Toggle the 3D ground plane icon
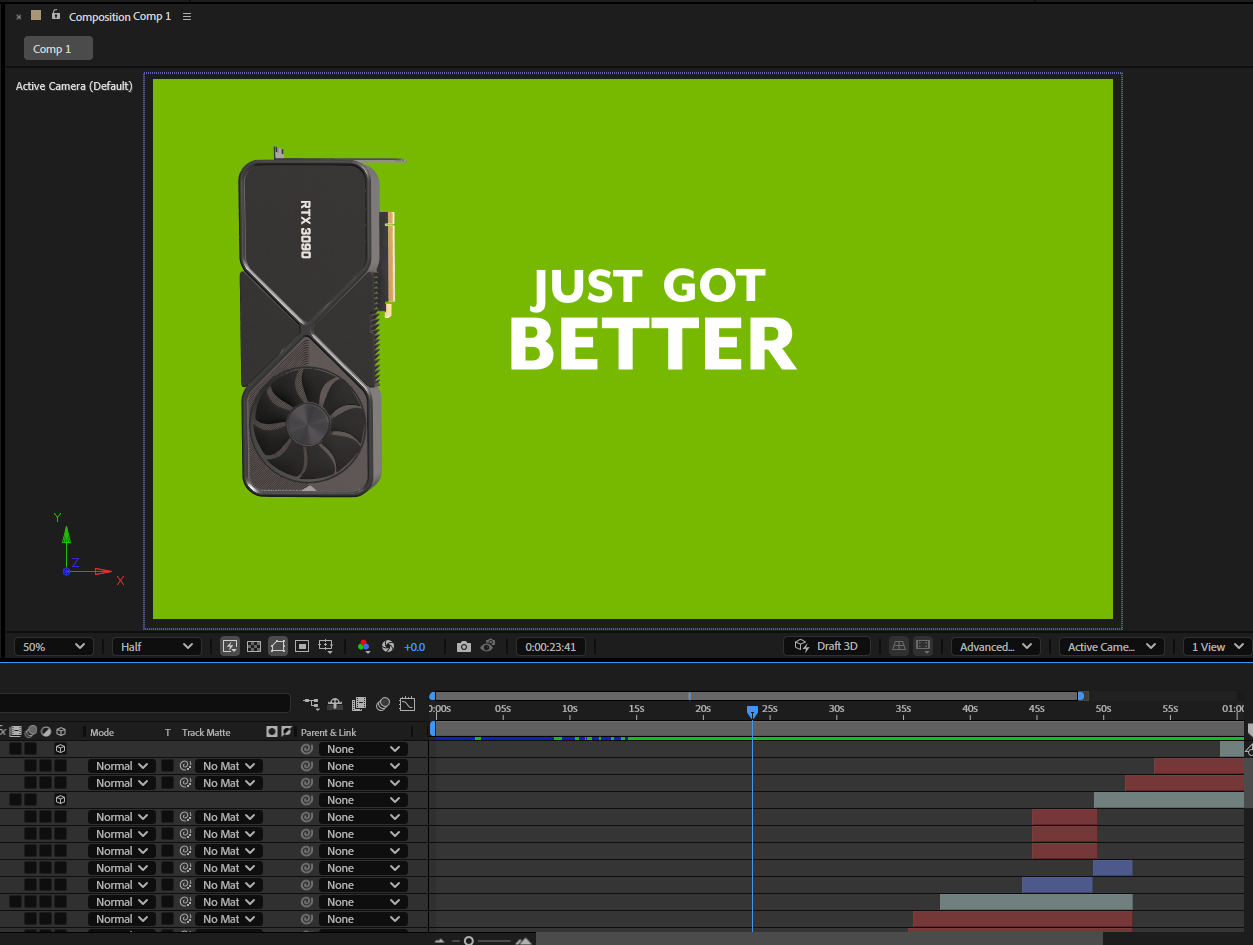The image size is (1253, 945). point(899,646)
